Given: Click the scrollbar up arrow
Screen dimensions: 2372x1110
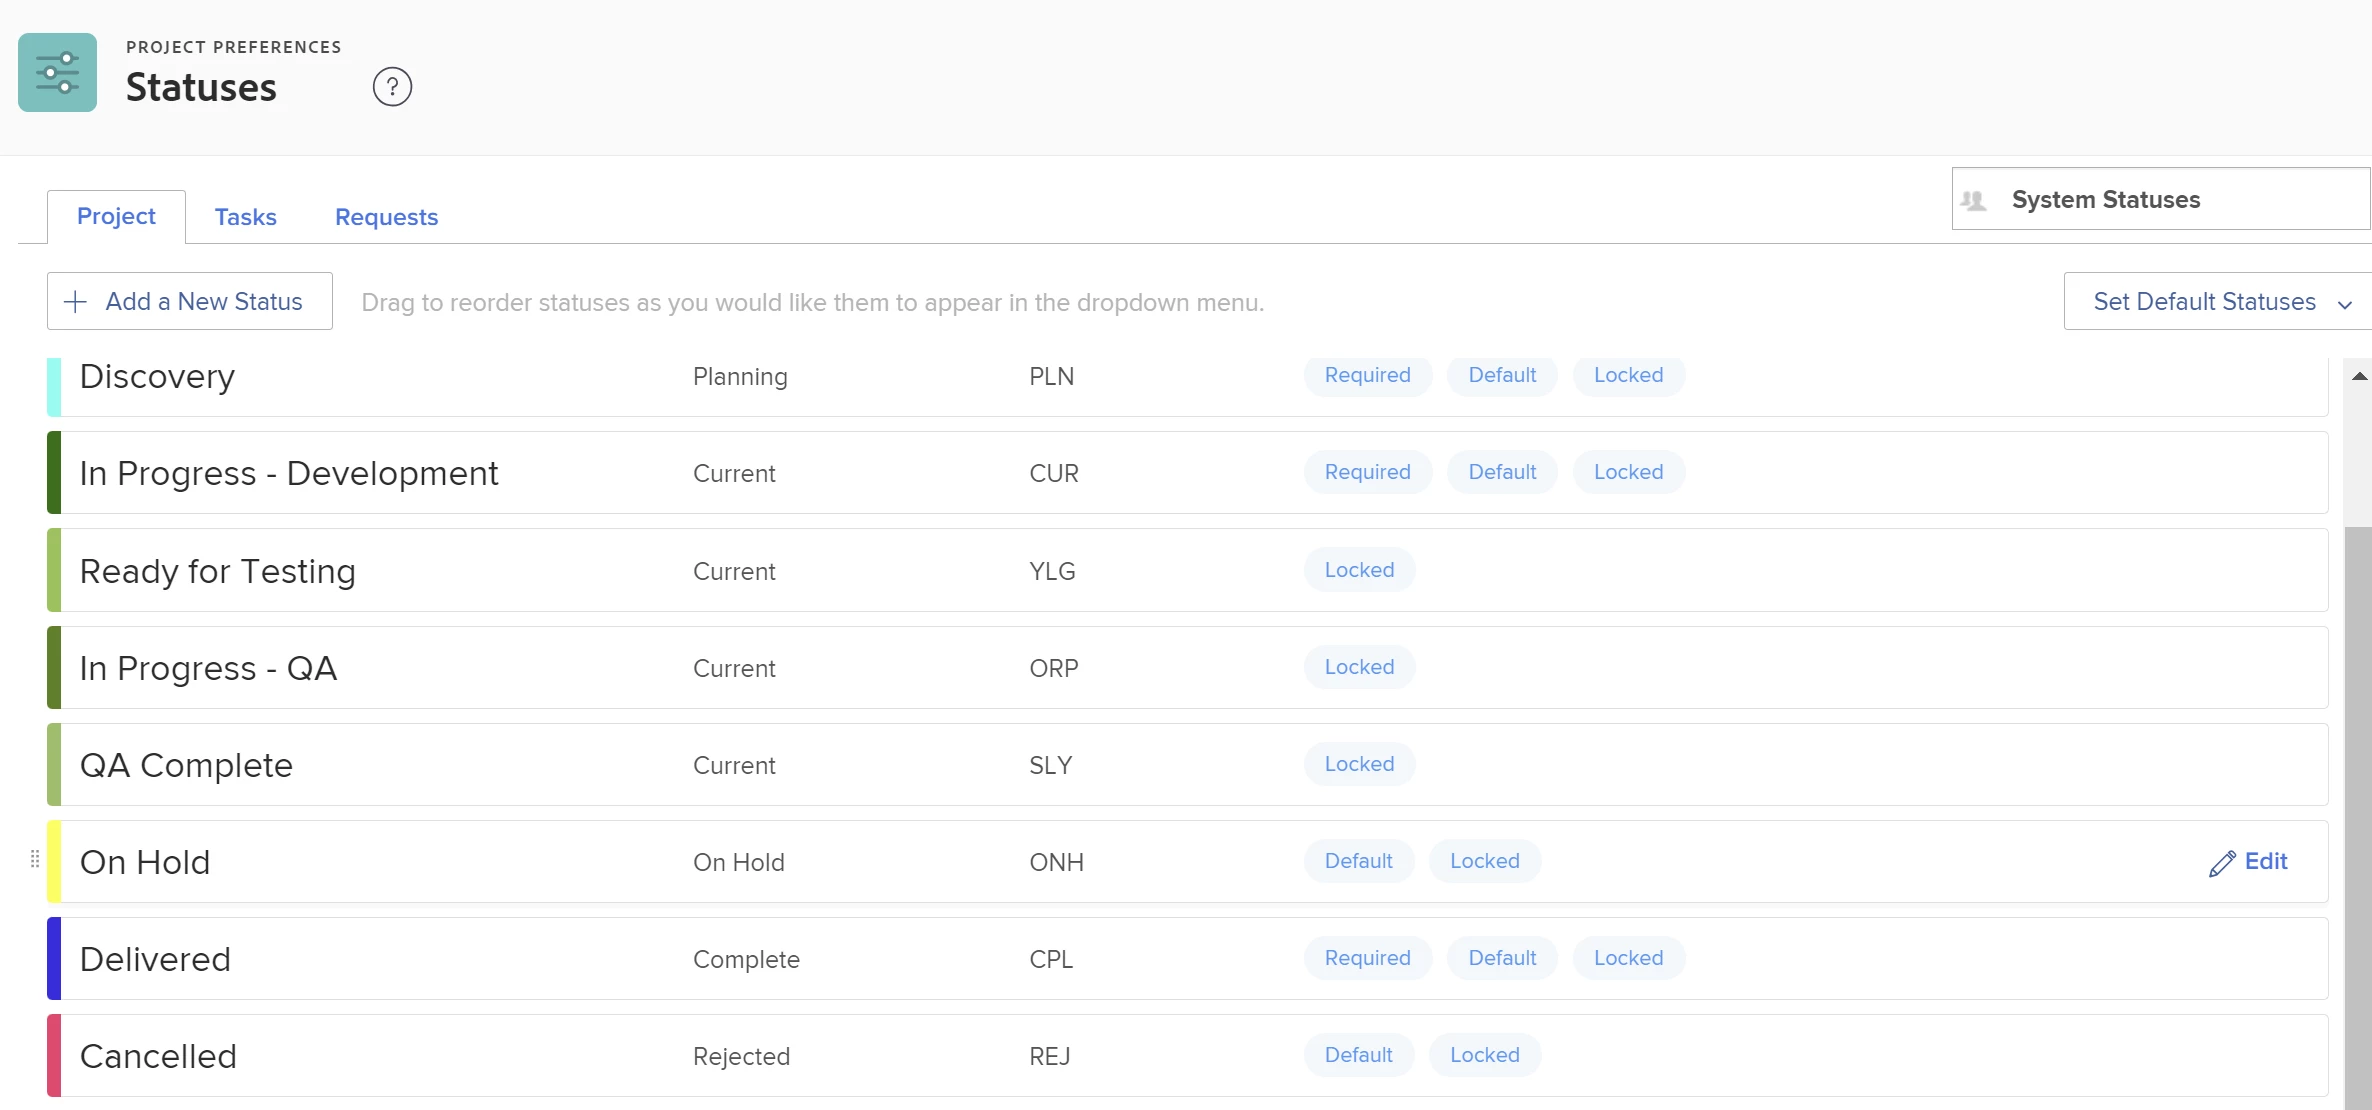Looking at the screenshot, I should pyautogui.click(x=2359, y=376).
